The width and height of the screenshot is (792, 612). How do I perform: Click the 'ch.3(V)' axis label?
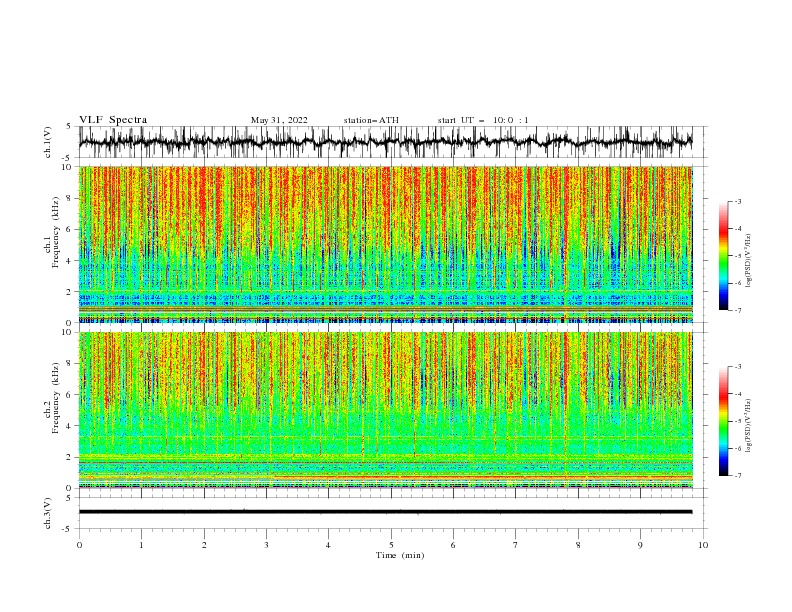pos(48,513)
